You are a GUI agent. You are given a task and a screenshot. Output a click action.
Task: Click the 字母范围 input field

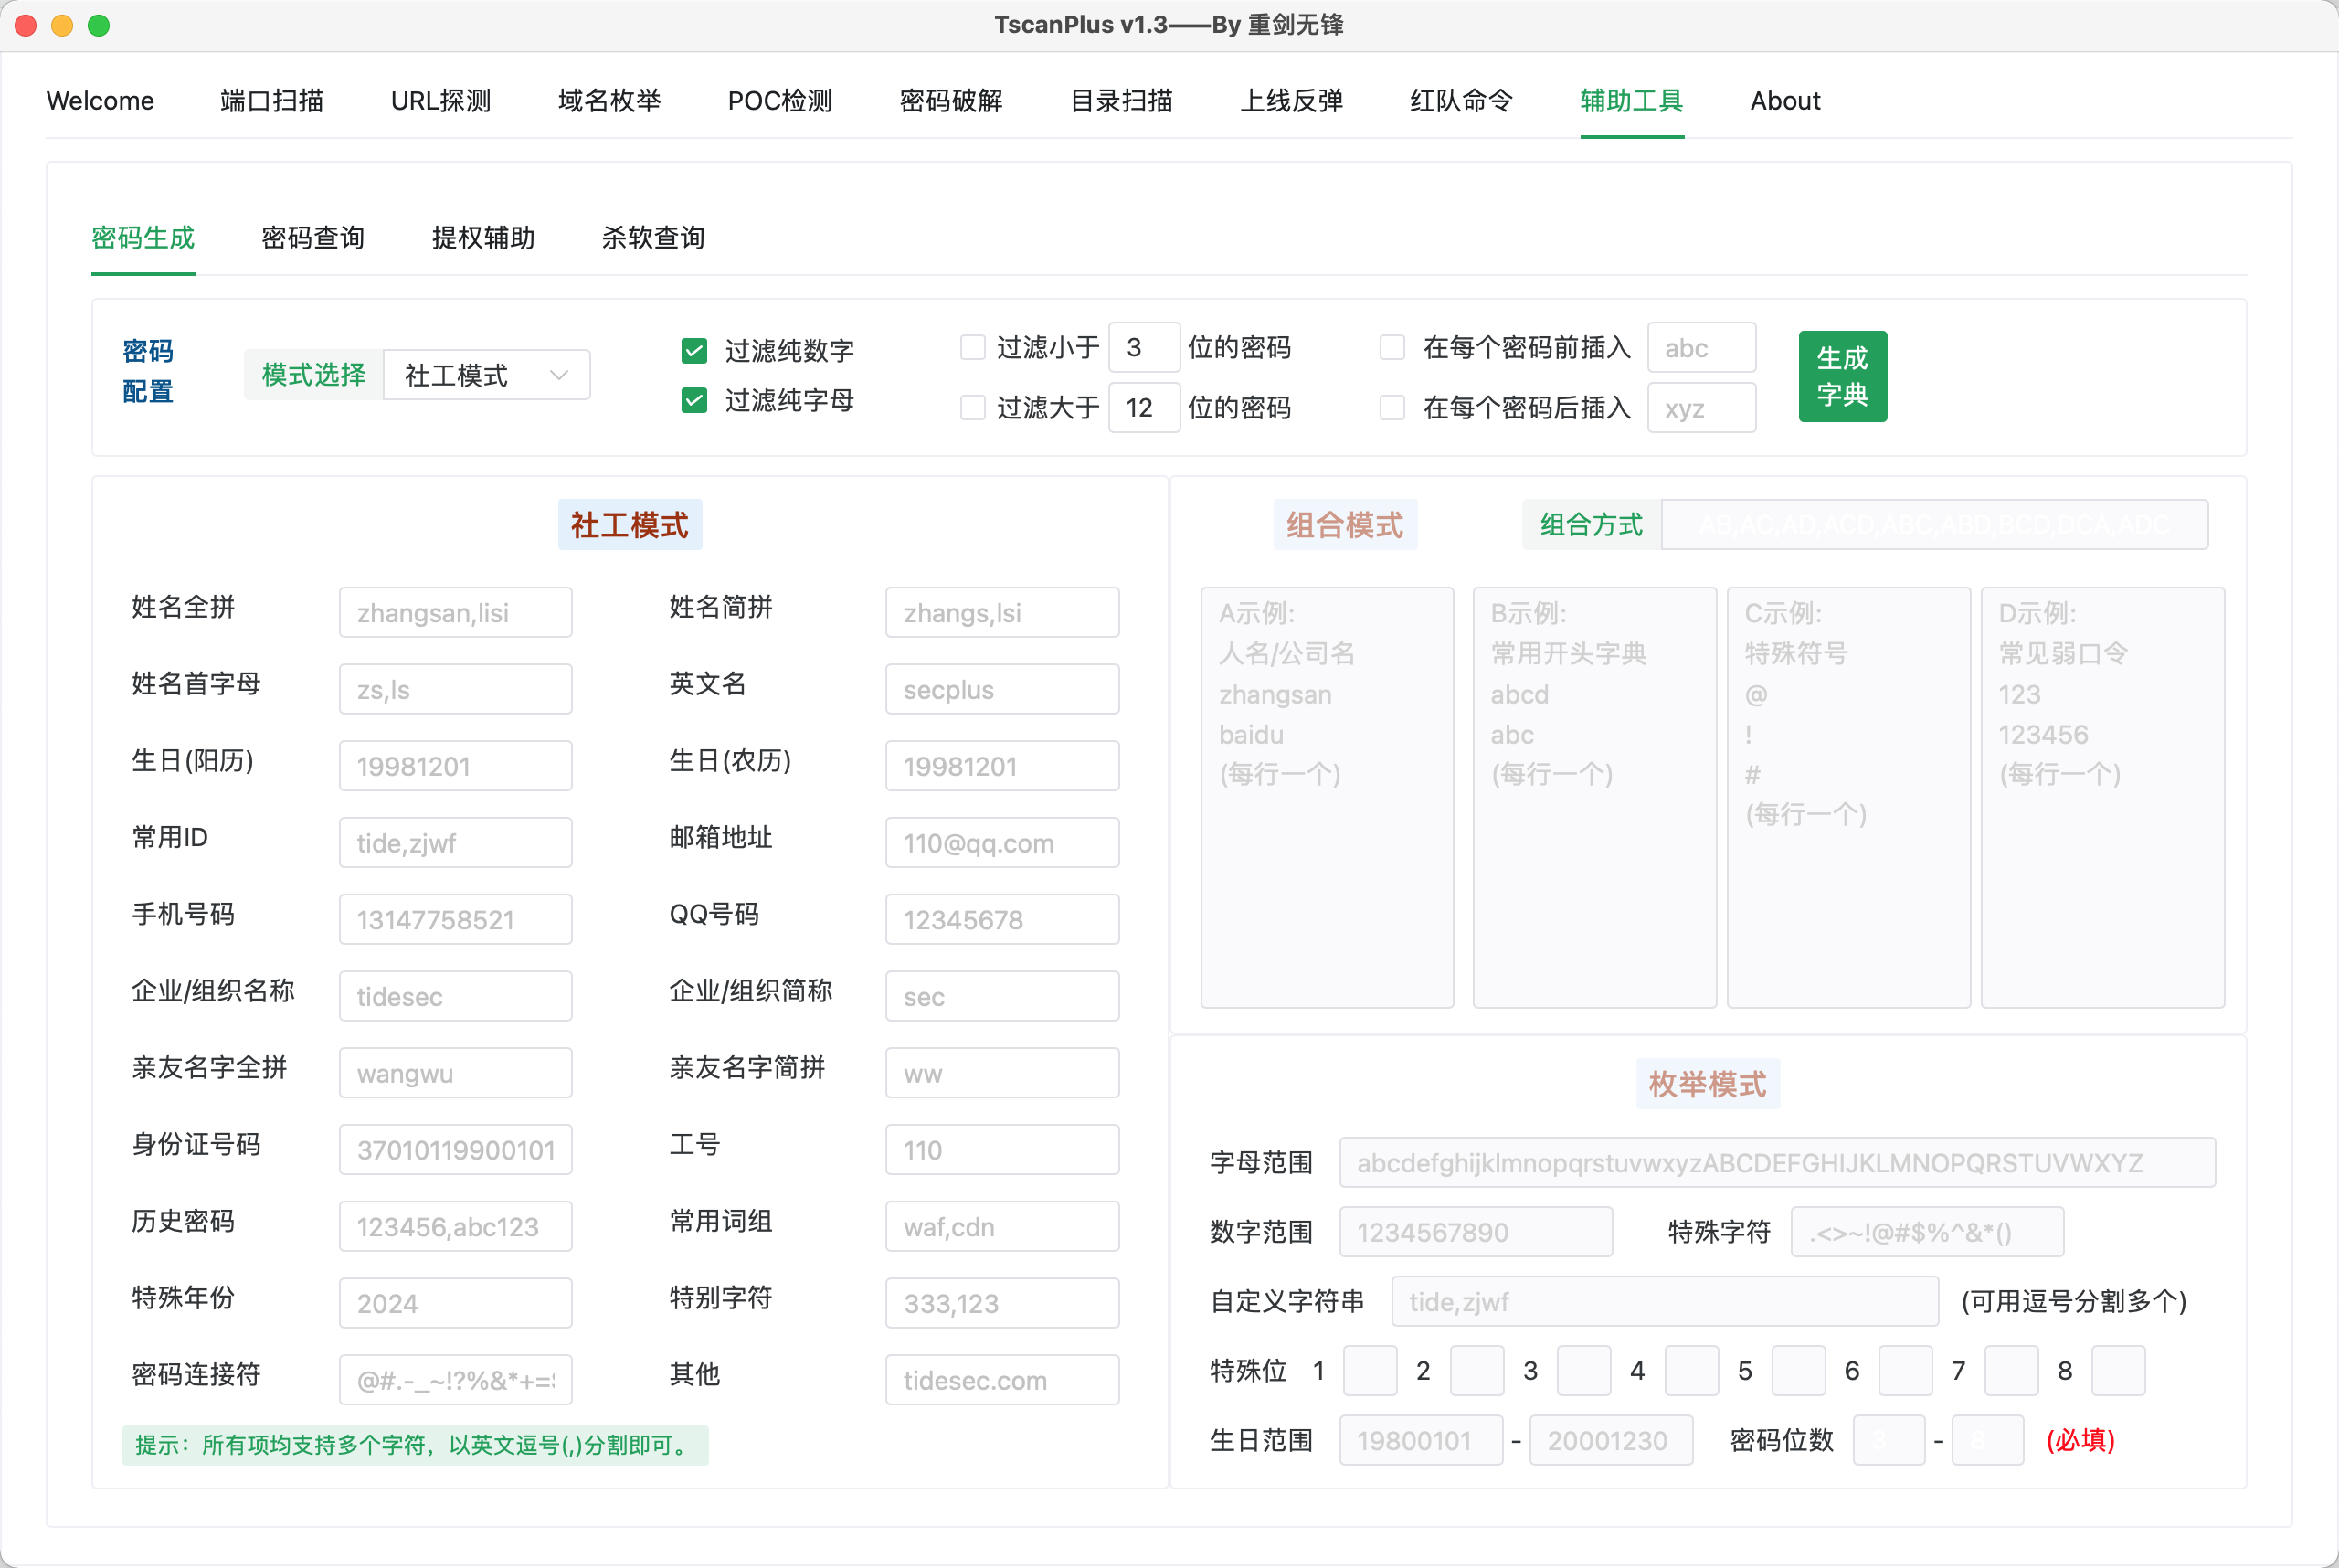[x=1777, y=1163]
